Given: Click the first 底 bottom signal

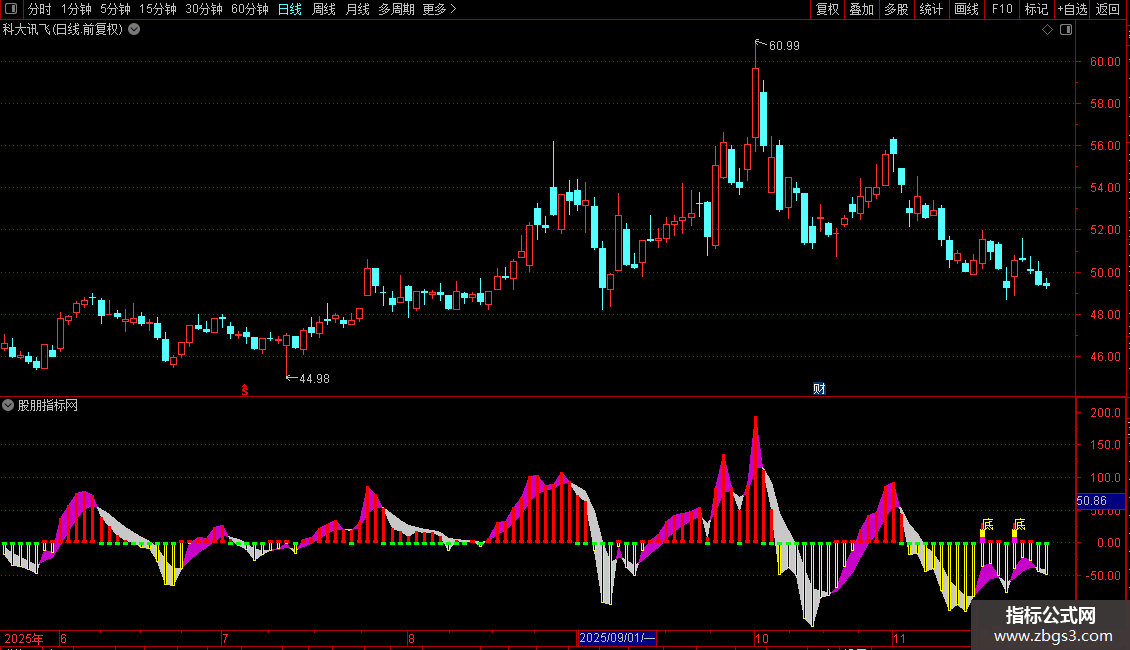Looking at the screenshot, I should coord(987,525).
